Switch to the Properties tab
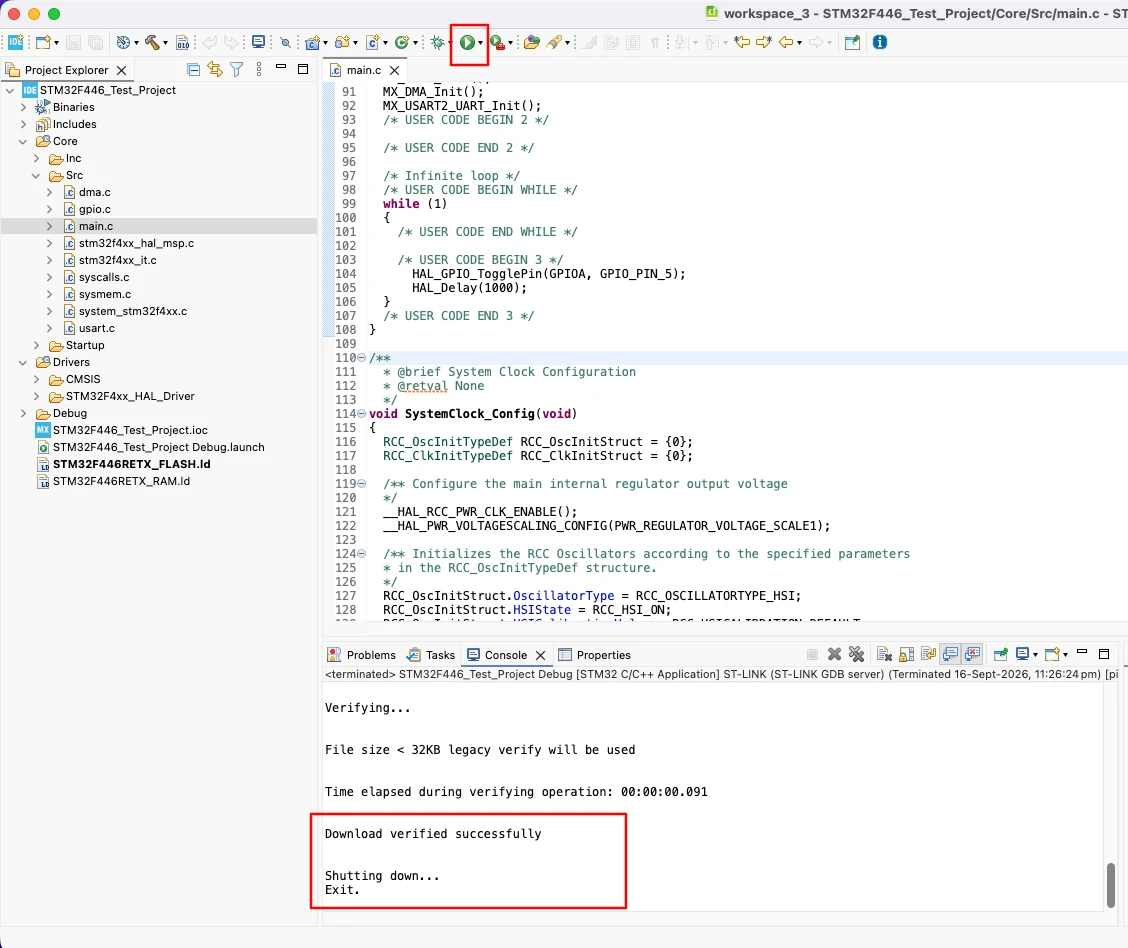Image resolution: width=1128 pixels, height=948 pixels. coord(595,655)
